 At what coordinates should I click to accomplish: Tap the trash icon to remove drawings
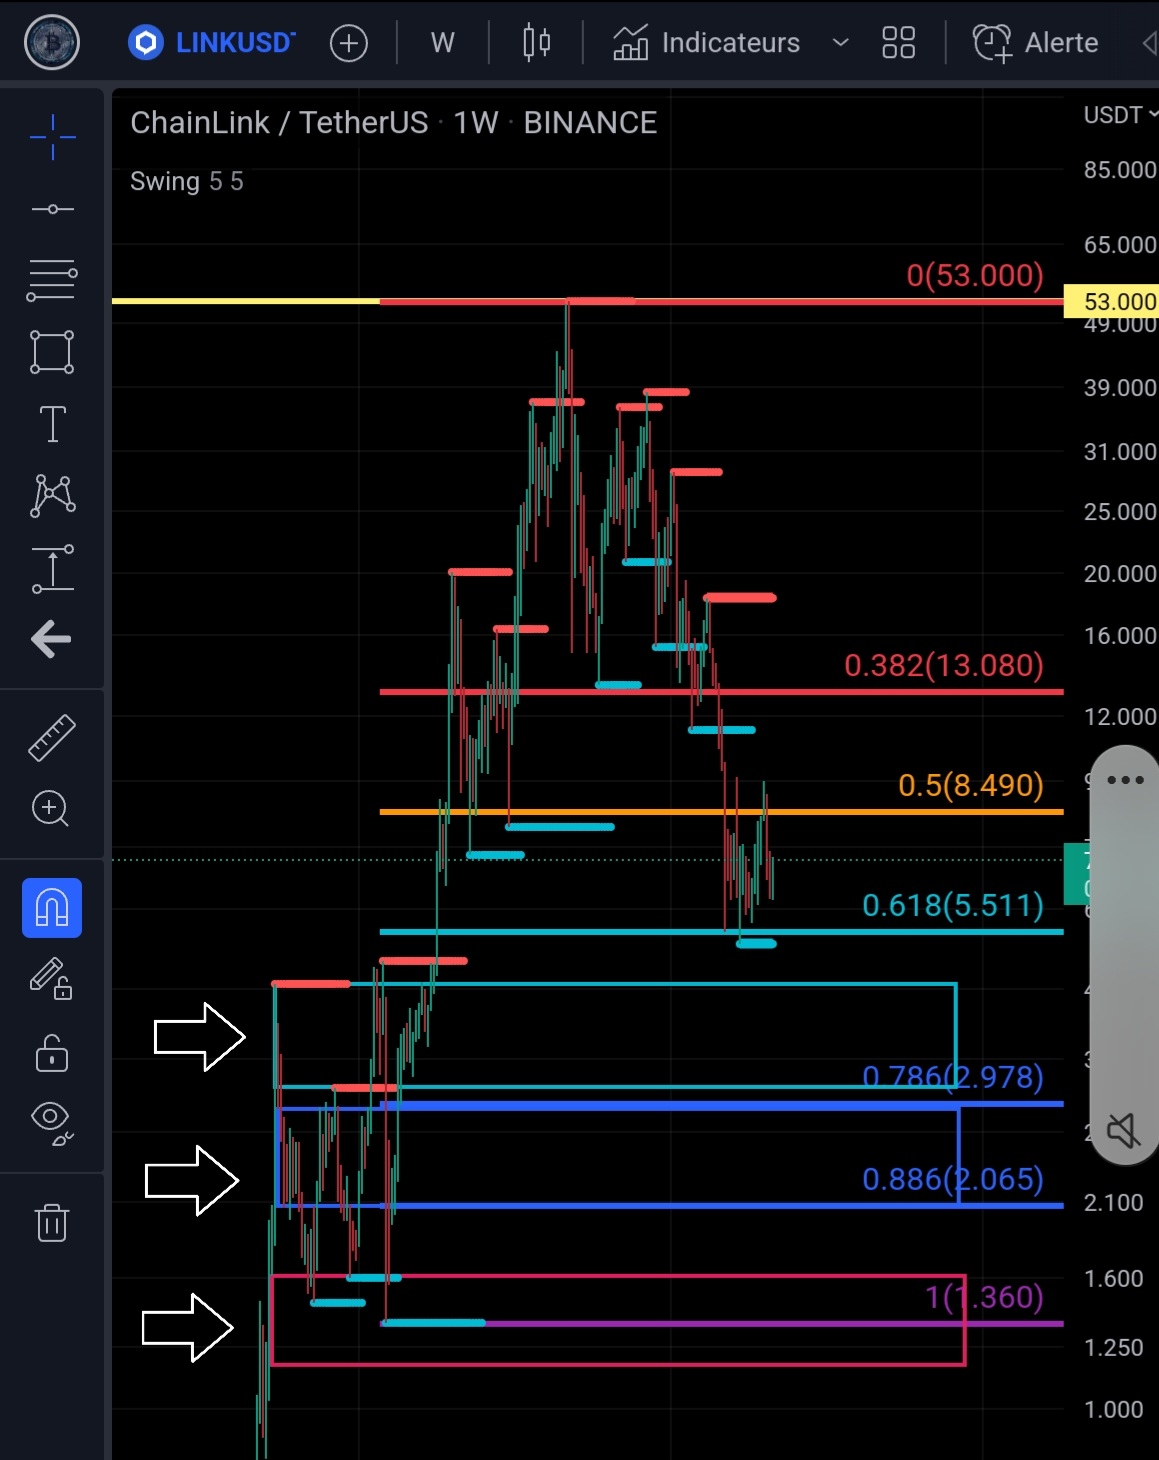(52, 1222)
